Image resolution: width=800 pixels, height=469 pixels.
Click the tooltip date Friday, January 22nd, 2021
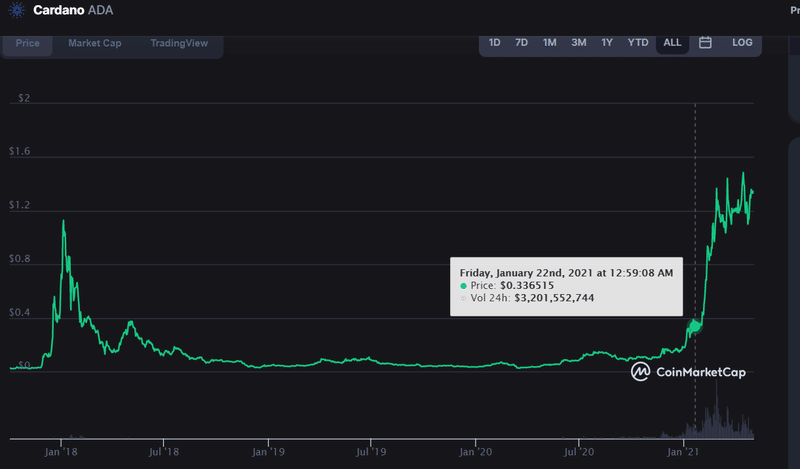click(x=527, y=273)
